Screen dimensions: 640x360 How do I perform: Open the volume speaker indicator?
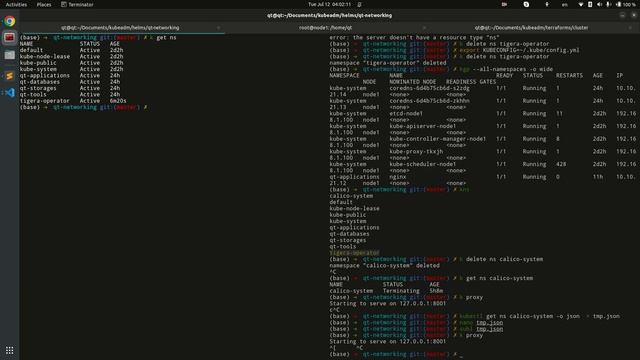point(599,4)
